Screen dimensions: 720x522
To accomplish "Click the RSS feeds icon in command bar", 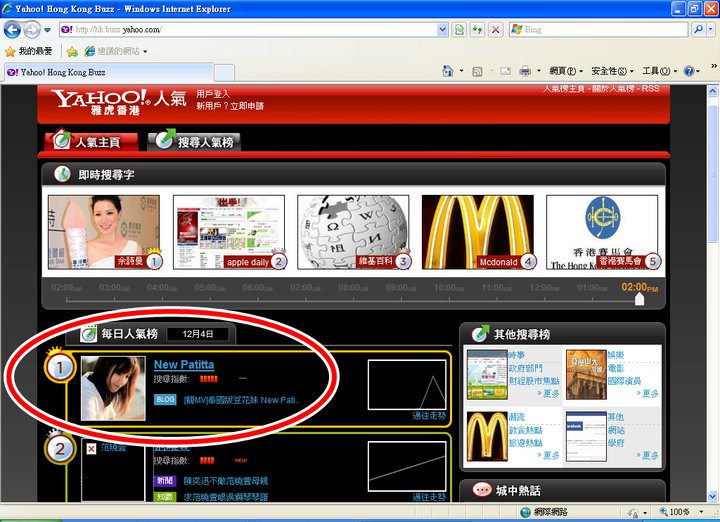I will coord(478,71).
